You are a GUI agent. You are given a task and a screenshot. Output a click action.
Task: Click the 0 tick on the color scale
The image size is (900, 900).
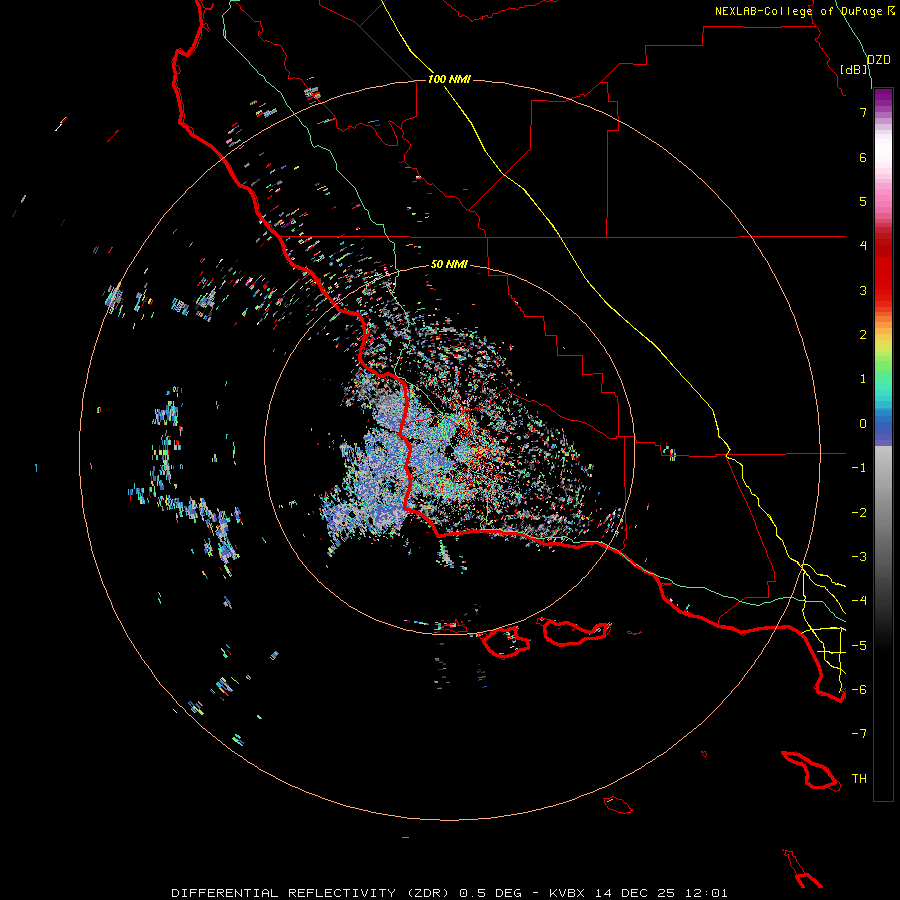pyautogui.click(x=863, y=424)
